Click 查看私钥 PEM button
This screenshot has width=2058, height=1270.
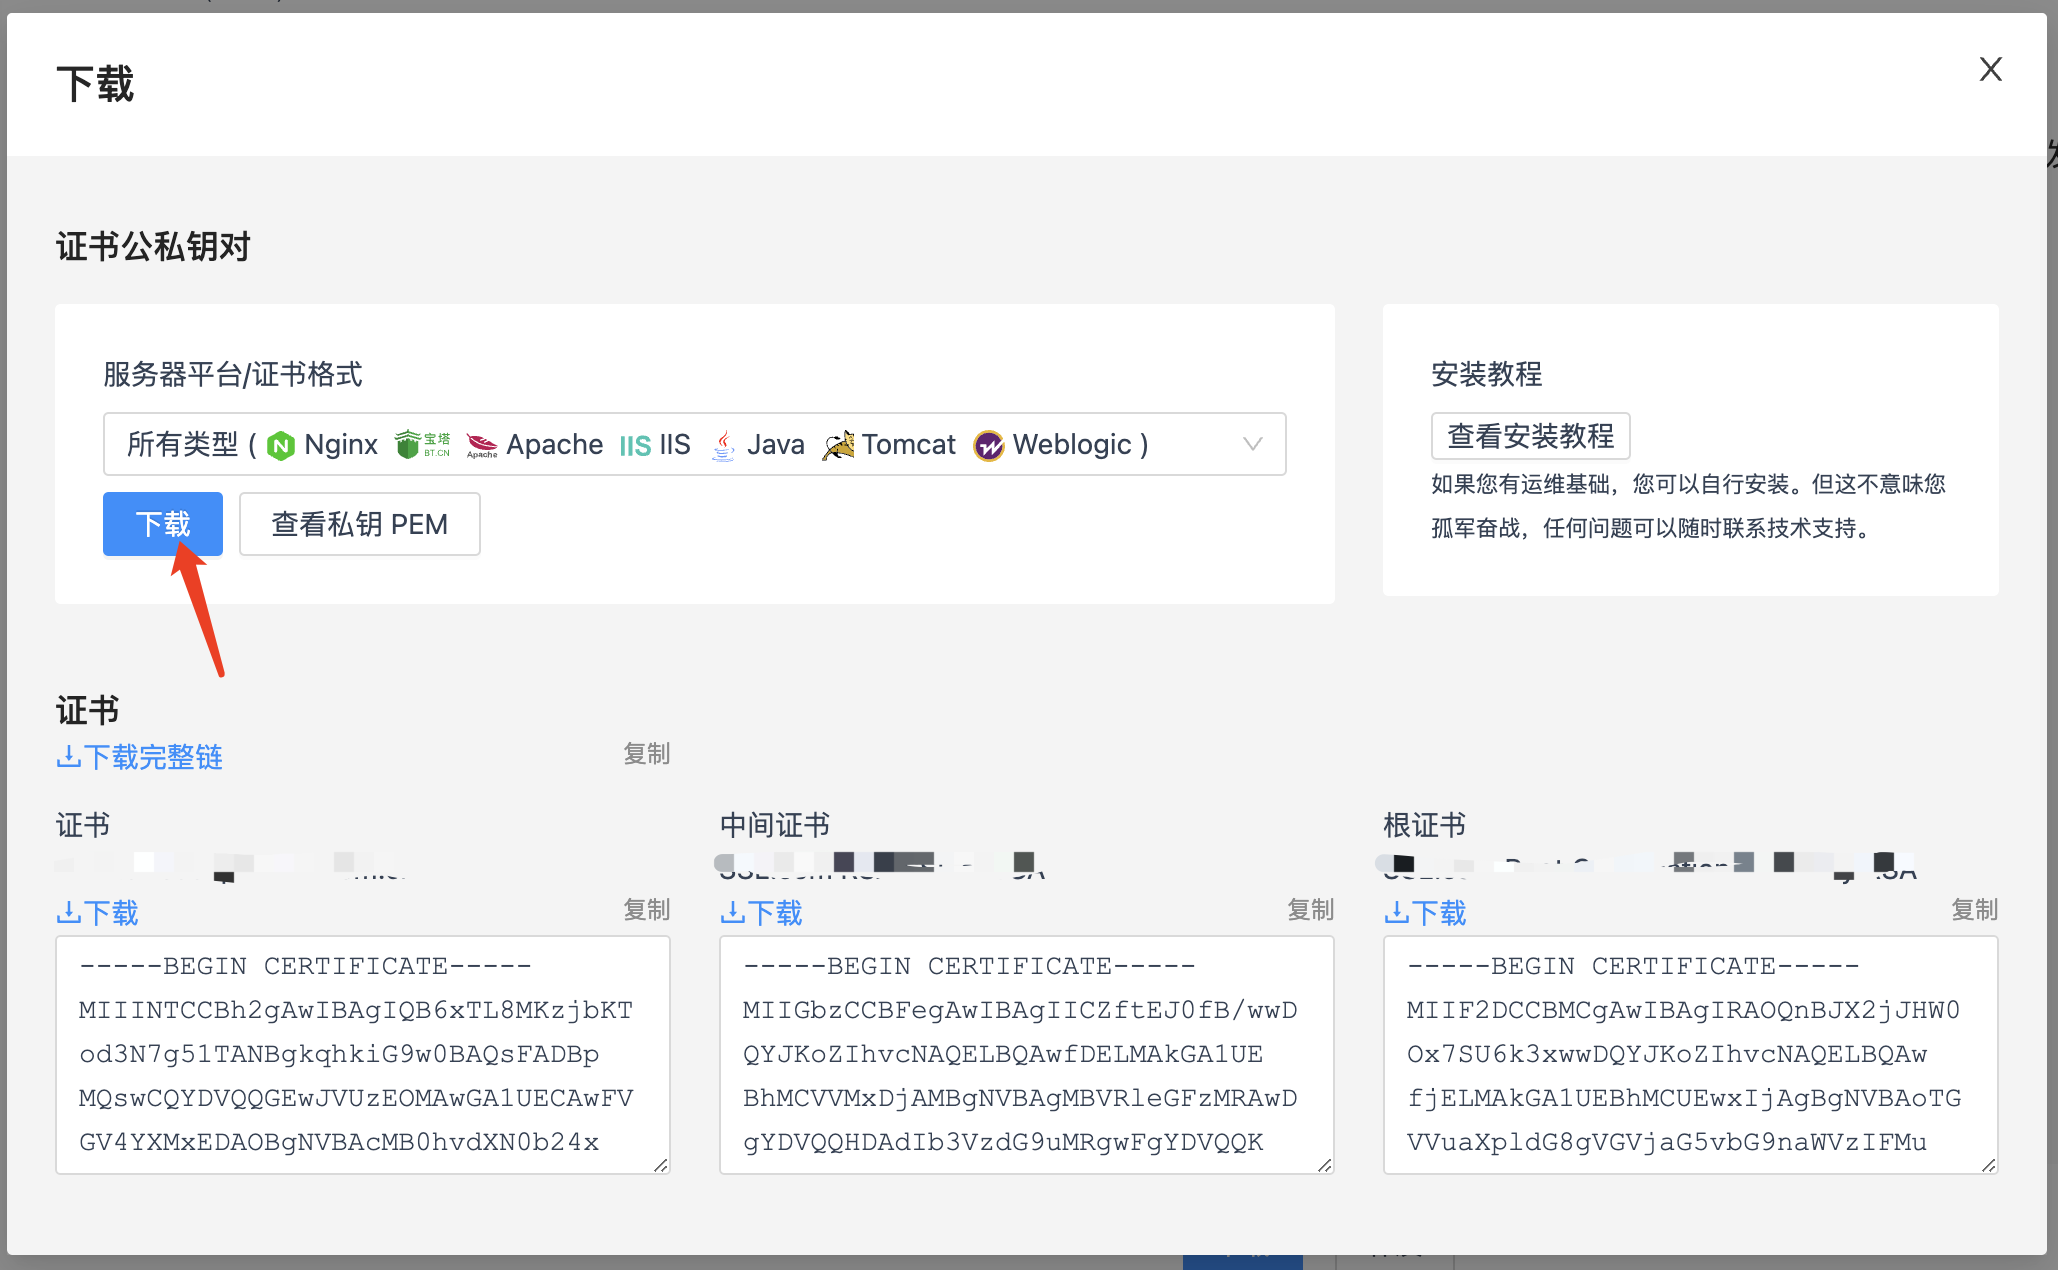click(x=359, y=524)
